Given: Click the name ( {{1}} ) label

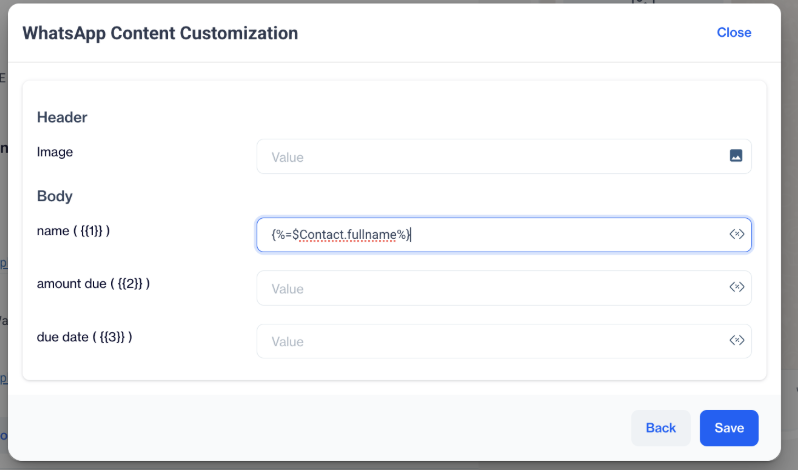Looking at the screenshot, I should click(x=73, y=230).
